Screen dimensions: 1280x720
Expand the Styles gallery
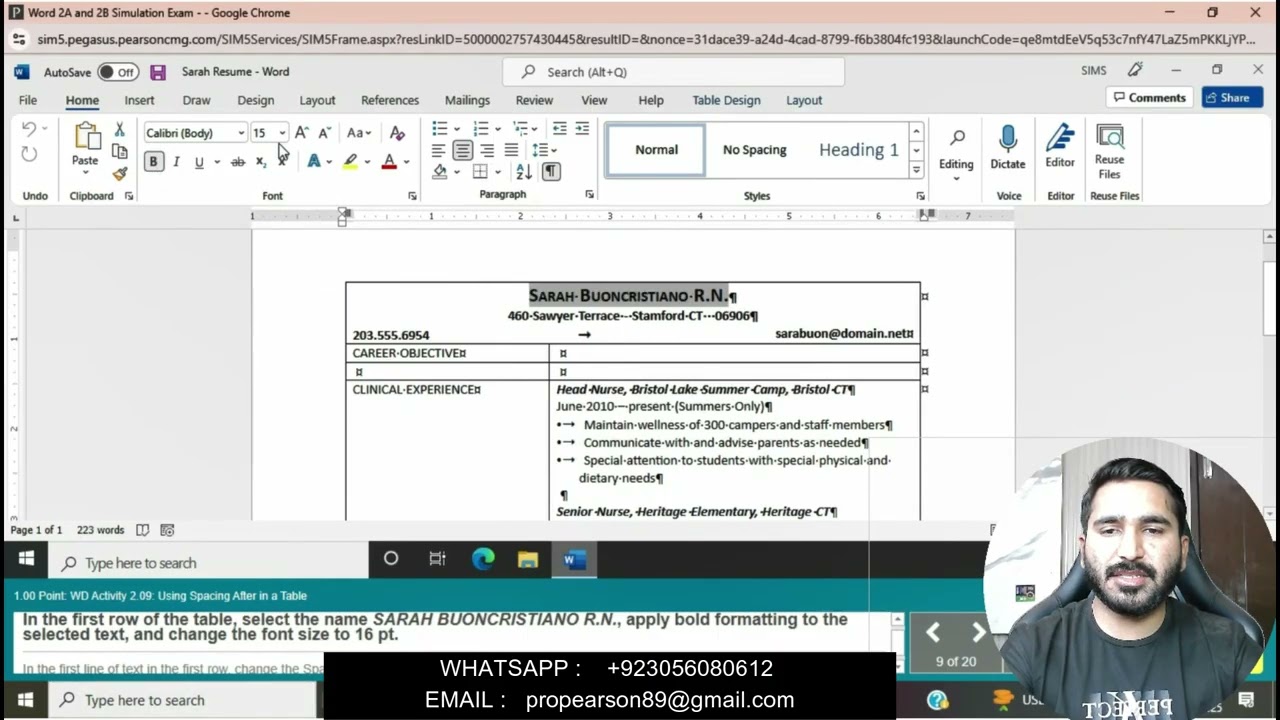(x=916, y=171)
